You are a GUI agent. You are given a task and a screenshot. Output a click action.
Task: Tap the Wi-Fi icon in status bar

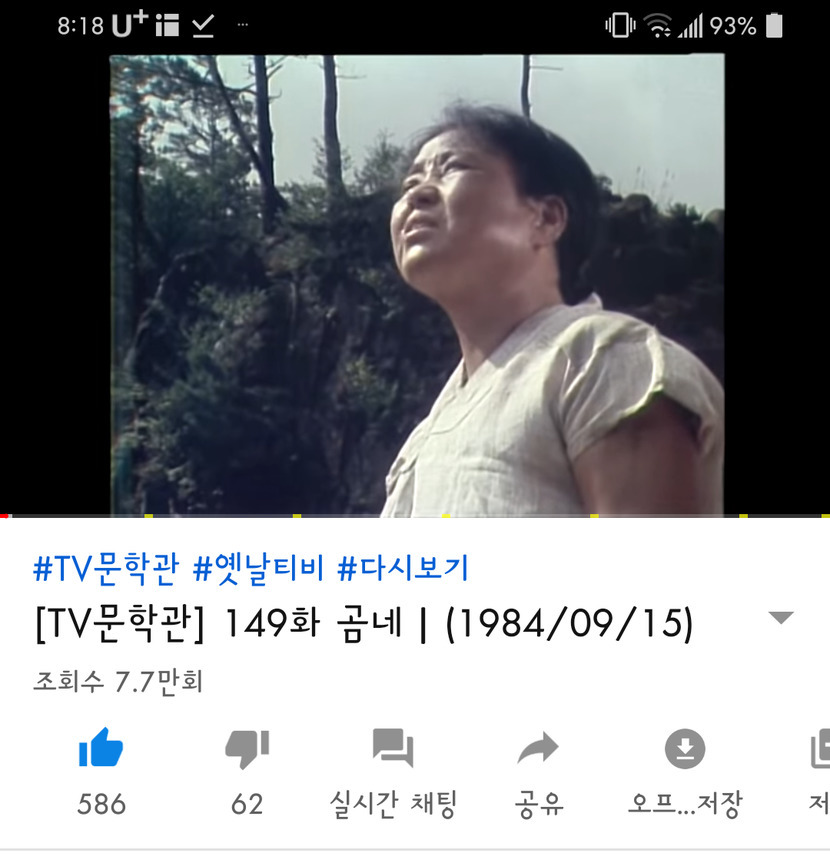(657, 25)
